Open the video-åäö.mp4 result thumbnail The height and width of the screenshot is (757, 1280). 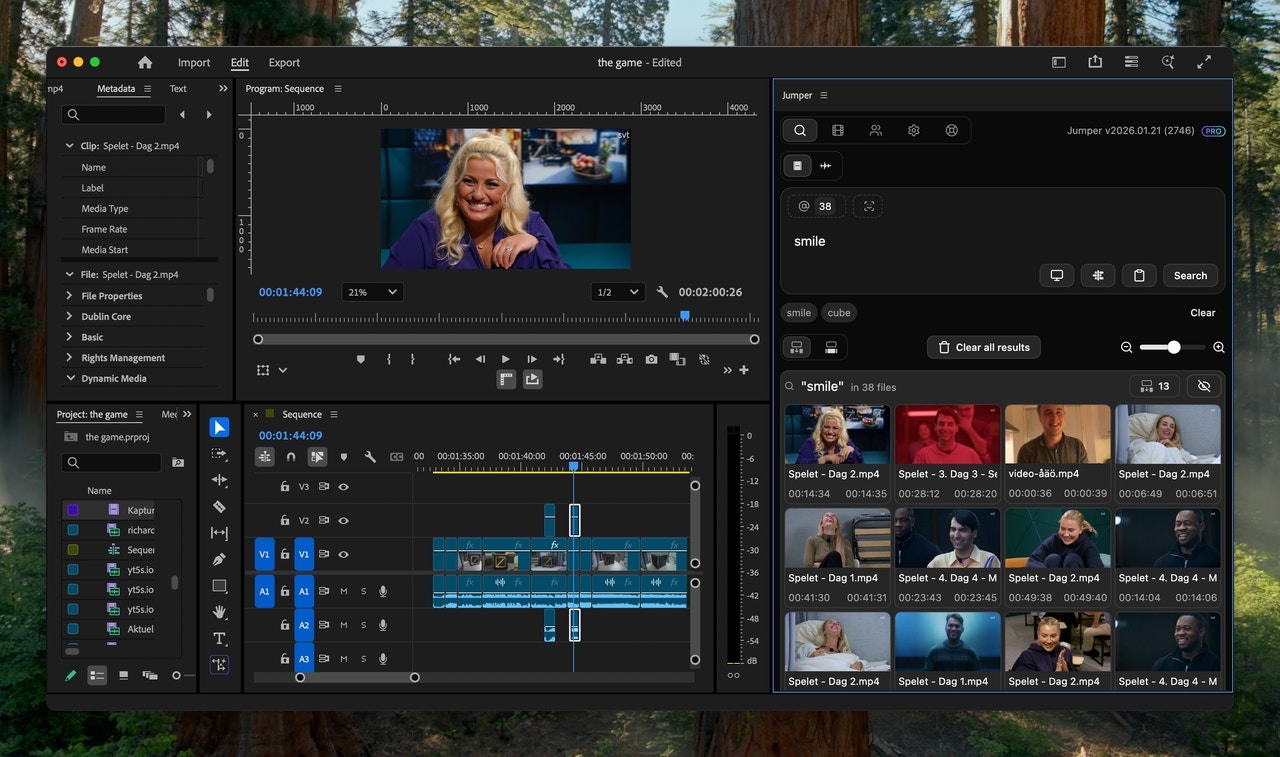[1057, 435]
